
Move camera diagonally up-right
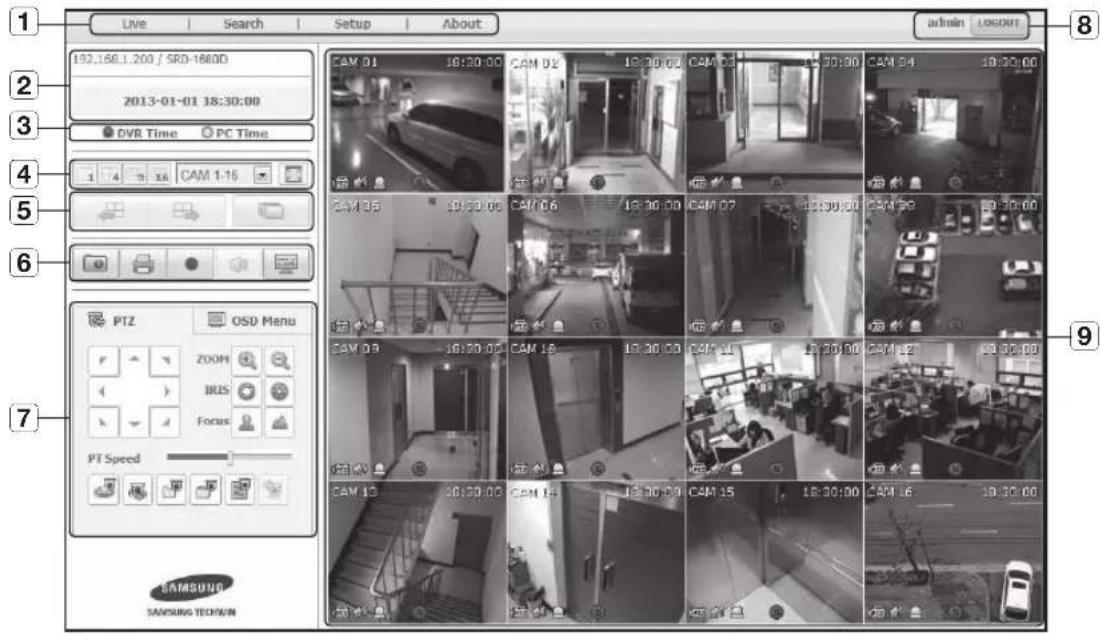(x=166, y=360)
